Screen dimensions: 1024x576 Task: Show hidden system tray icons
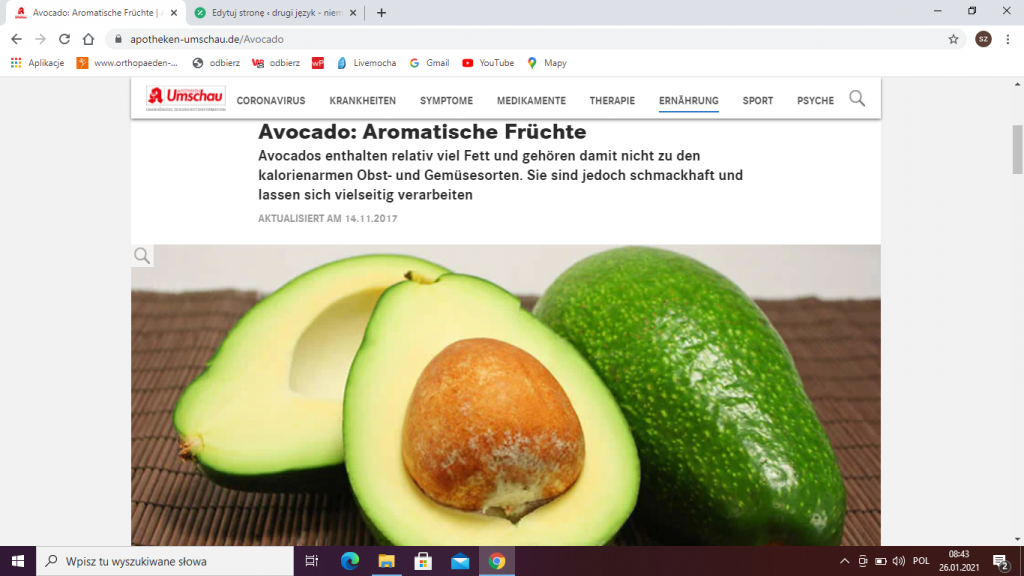point(844,561)
